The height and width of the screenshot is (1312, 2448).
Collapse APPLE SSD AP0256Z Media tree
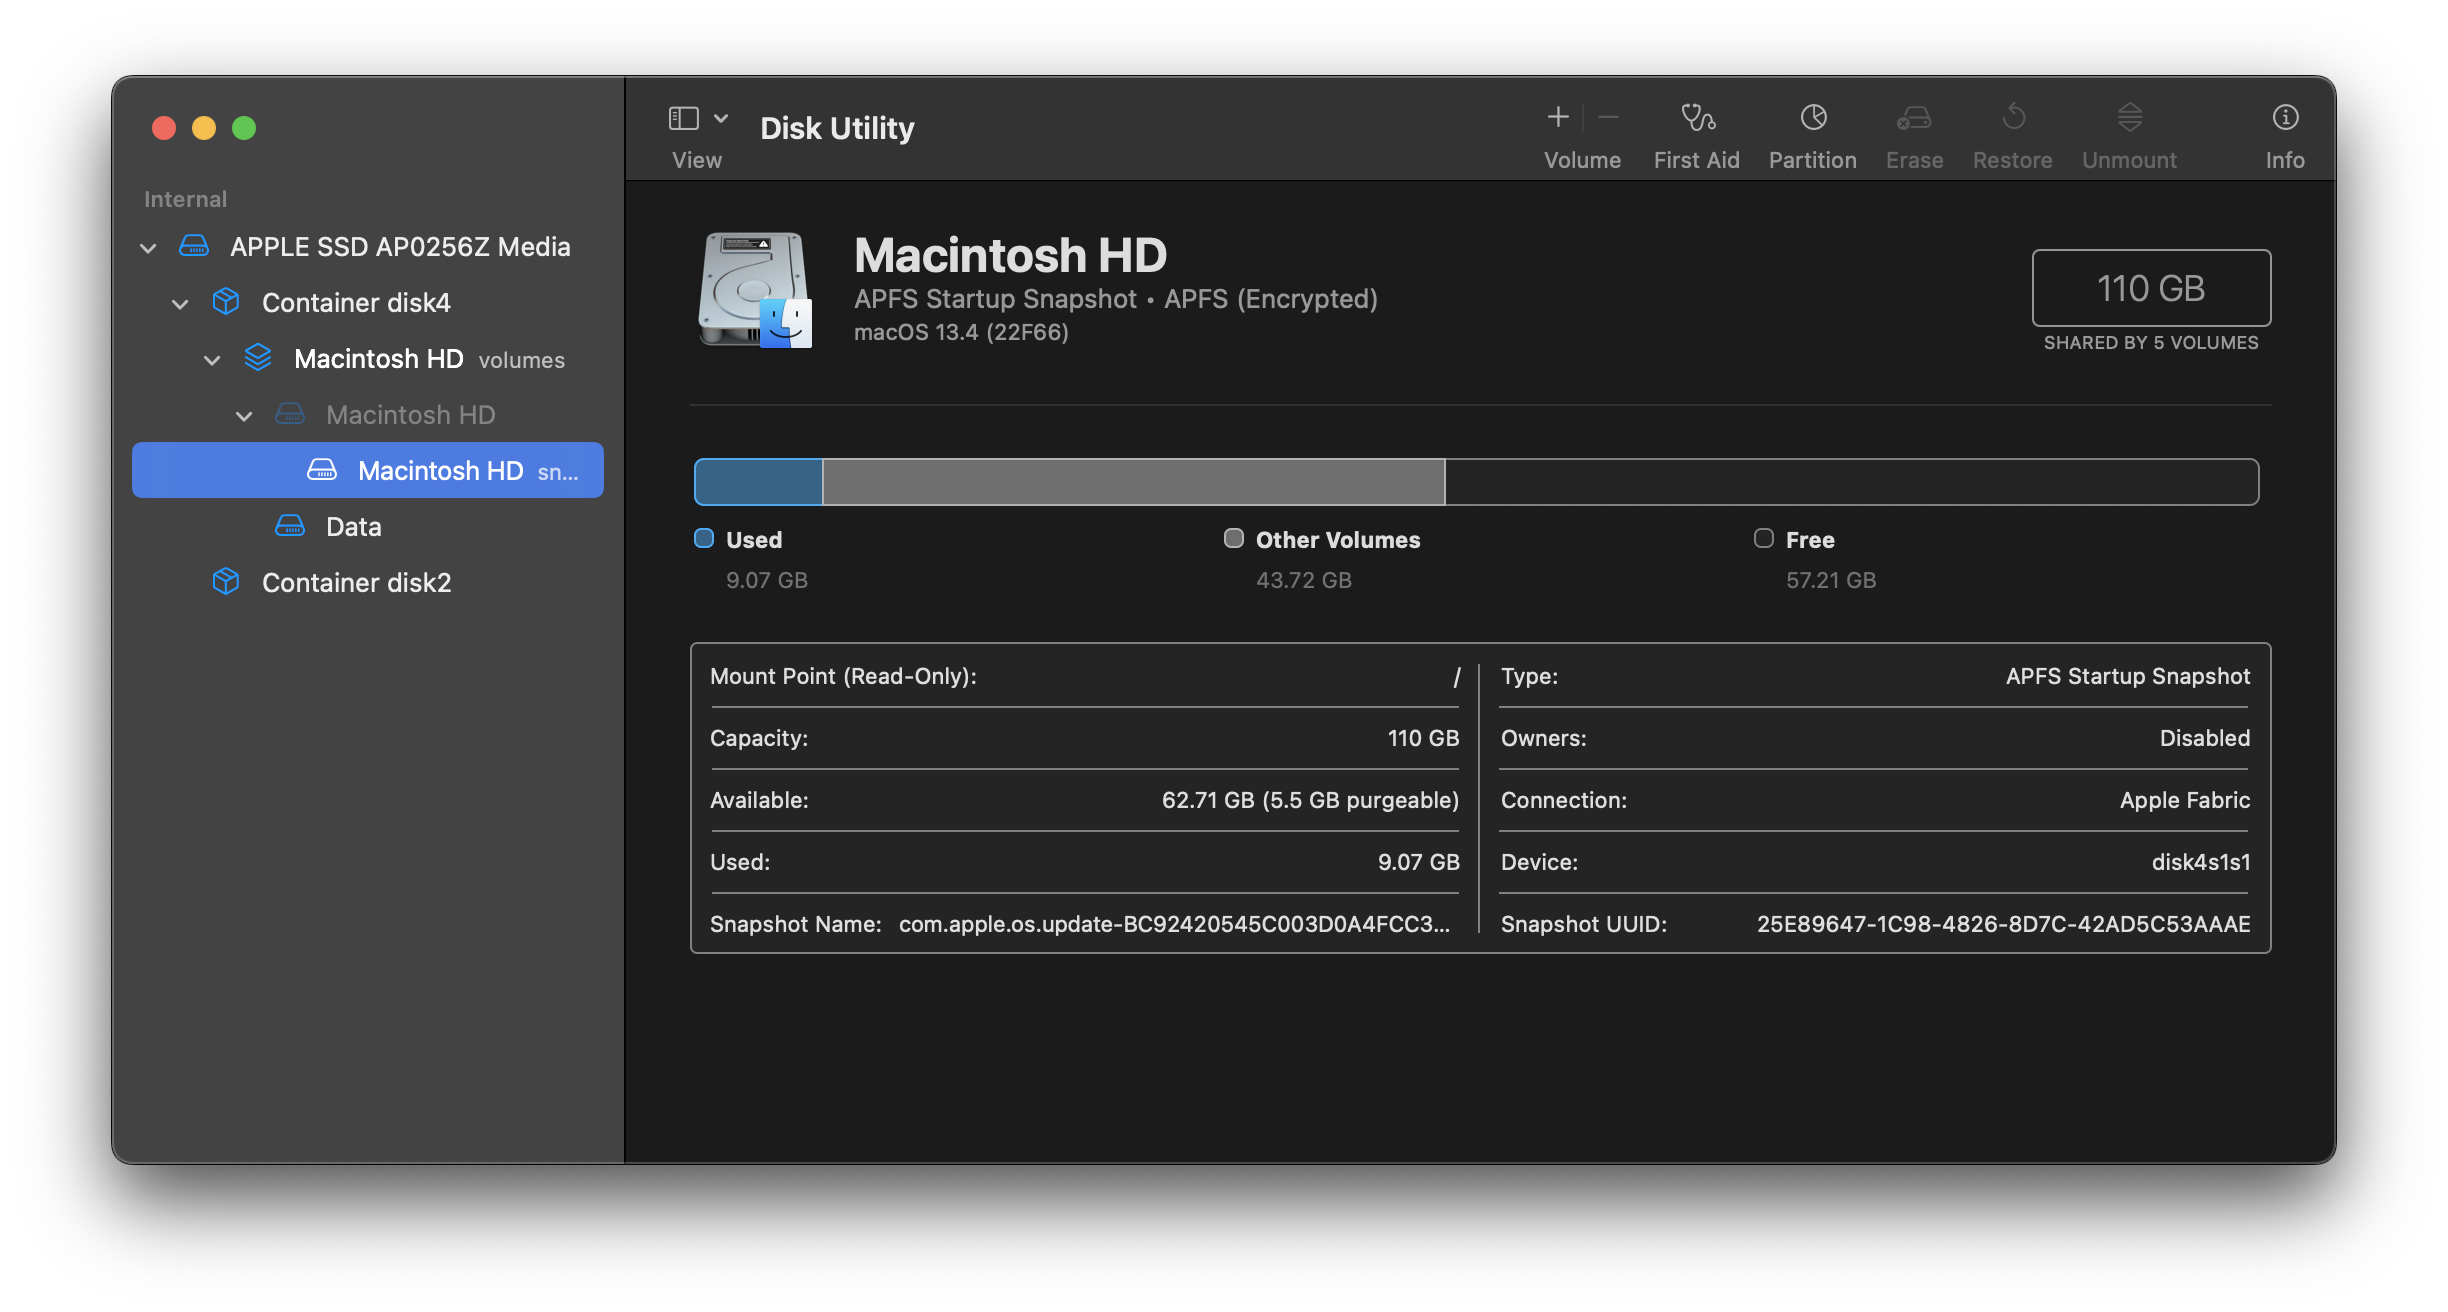pos(148,248)
